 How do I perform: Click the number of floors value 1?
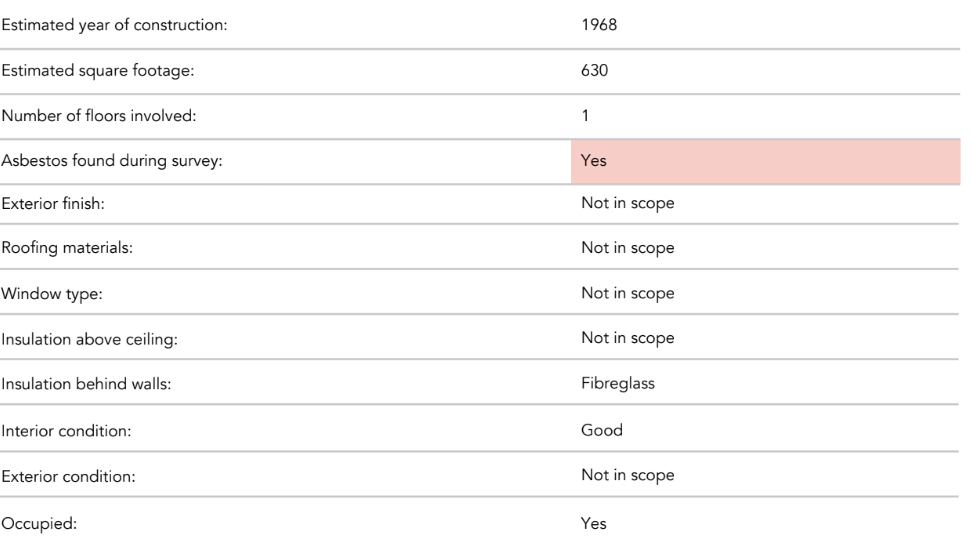(x=585, y=116)
